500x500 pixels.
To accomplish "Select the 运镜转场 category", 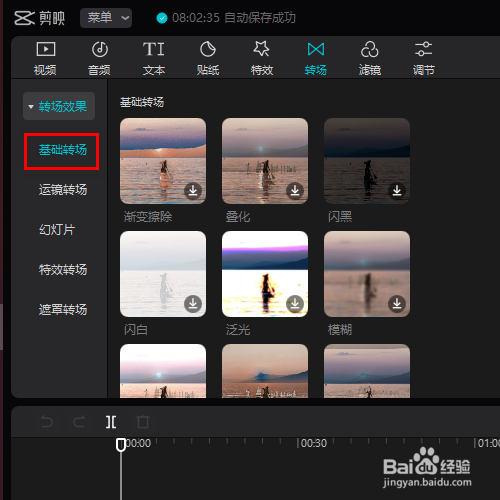I will 63,190.
